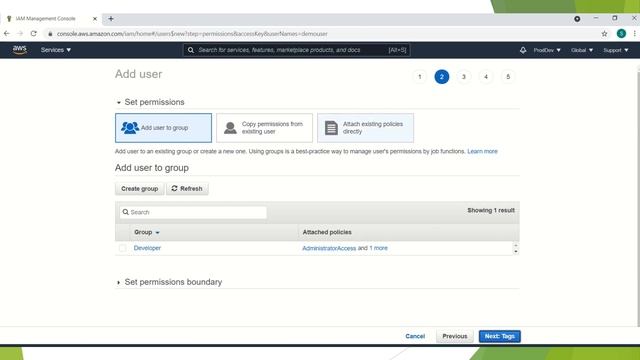Choose Add user to group option
The width and height of the screenshot is (640, 360).
click(163, 128)
